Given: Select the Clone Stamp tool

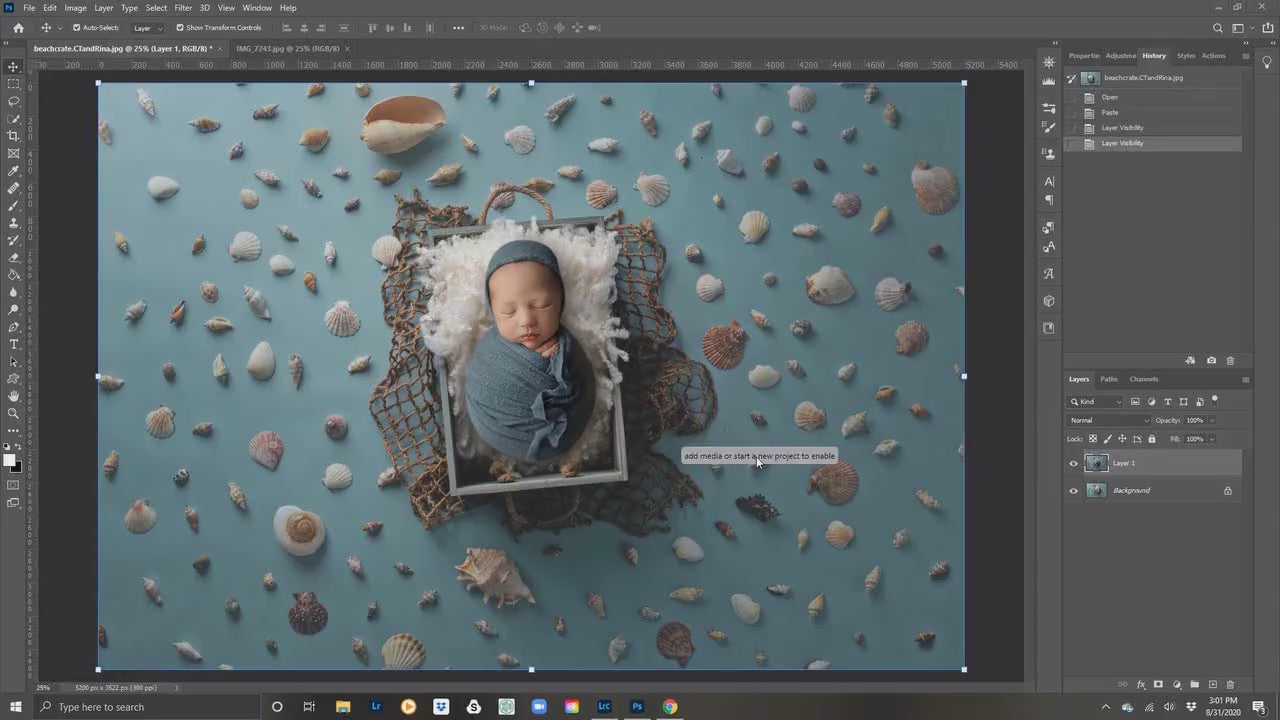Looking at the screenshot, I should (13, 224).
